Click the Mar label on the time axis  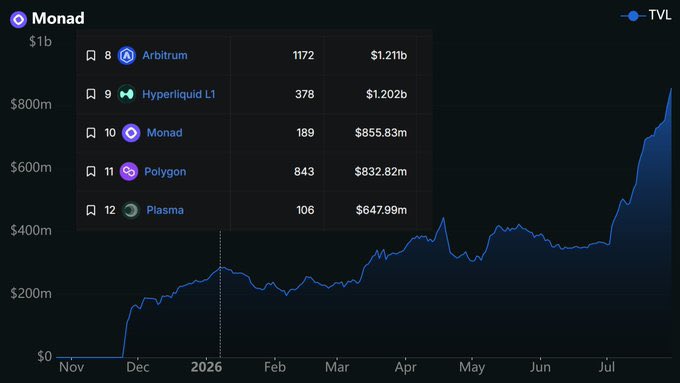coord(337,367)
